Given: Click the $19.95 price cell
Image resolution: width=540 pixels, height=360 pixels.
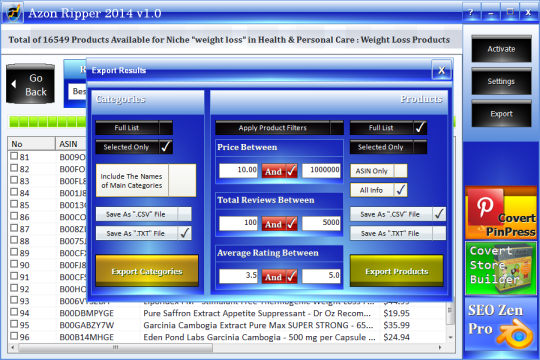Looking at the screenshot, I should coord(396,313).
